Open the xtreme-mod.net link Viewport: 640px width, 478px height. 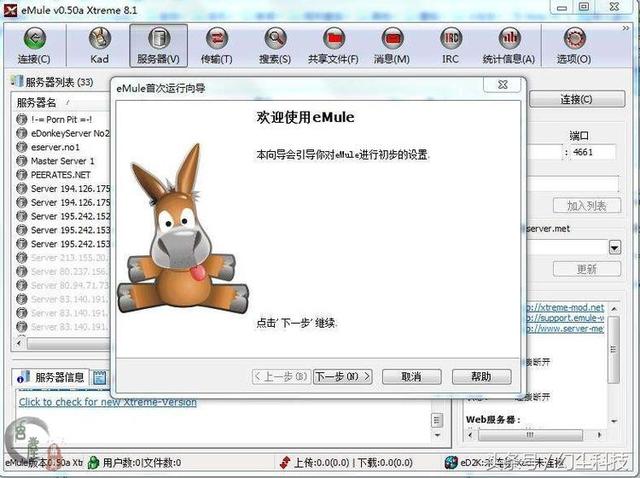(x=565, y=307)
